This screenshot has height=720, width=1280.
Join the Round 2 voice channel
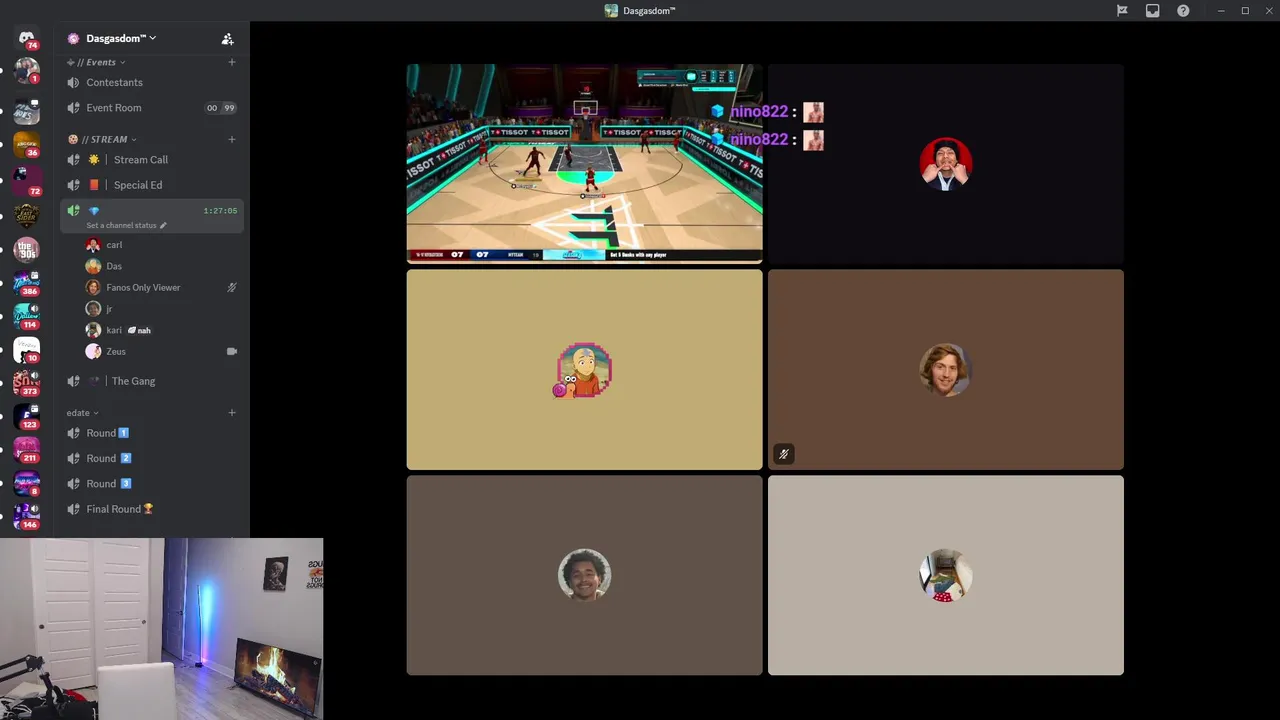pos(152,458)
